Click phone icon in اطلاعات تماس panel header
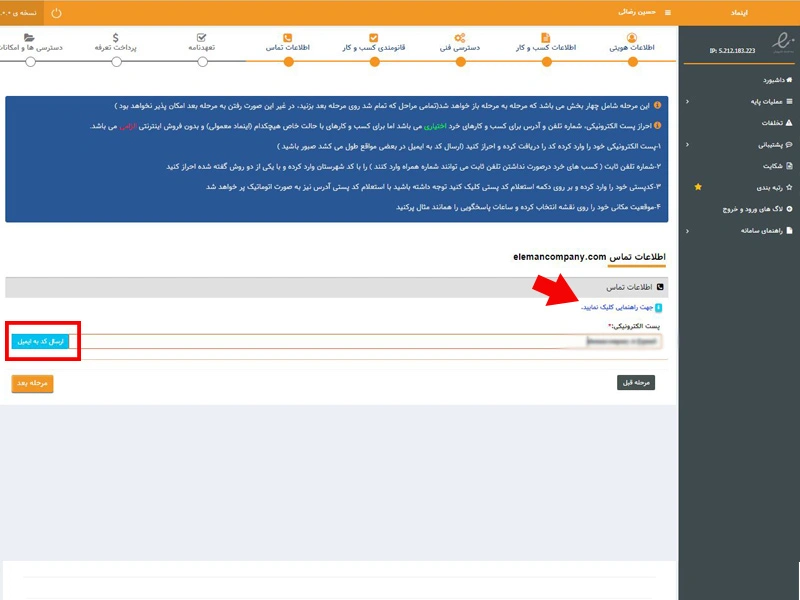 coord(660,287)
